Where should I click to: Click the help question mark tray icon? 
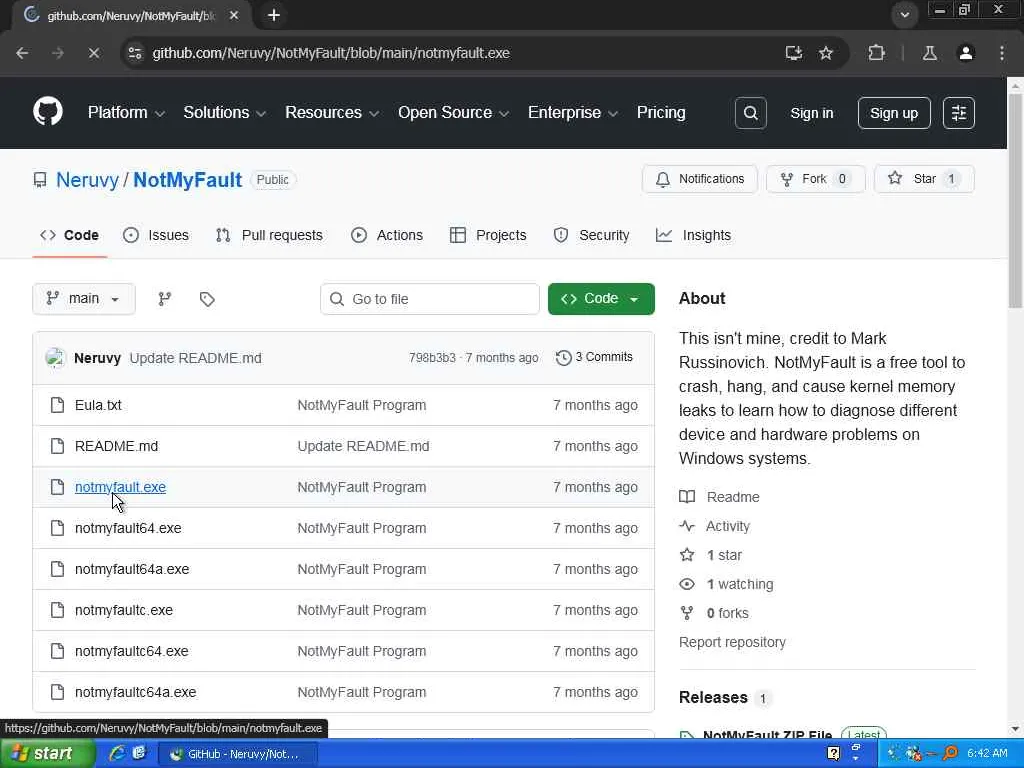click(833, 754)
